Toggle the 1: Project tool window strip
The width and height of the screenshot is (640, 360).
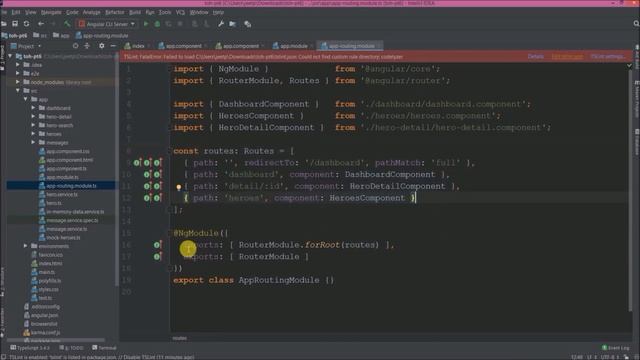2,57
